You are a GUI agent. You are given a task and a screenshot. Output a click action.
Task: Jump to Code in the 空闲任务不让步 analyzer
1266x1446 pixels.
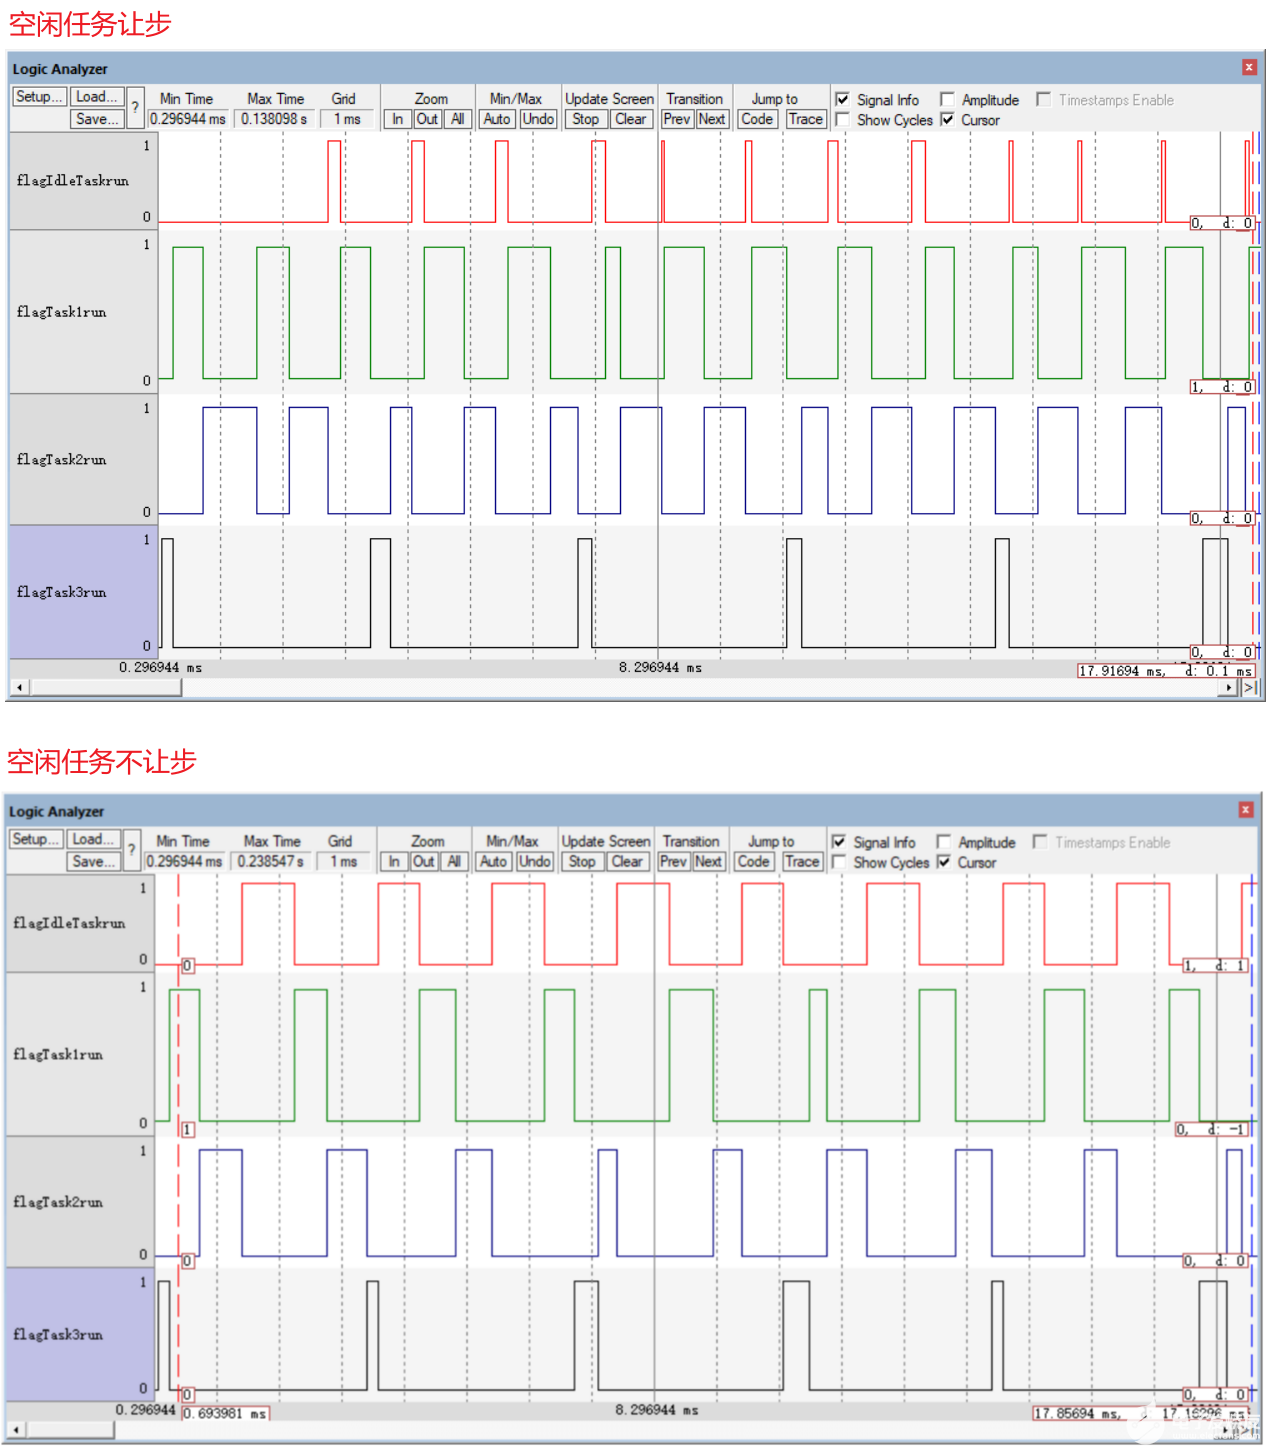(753, 861)
